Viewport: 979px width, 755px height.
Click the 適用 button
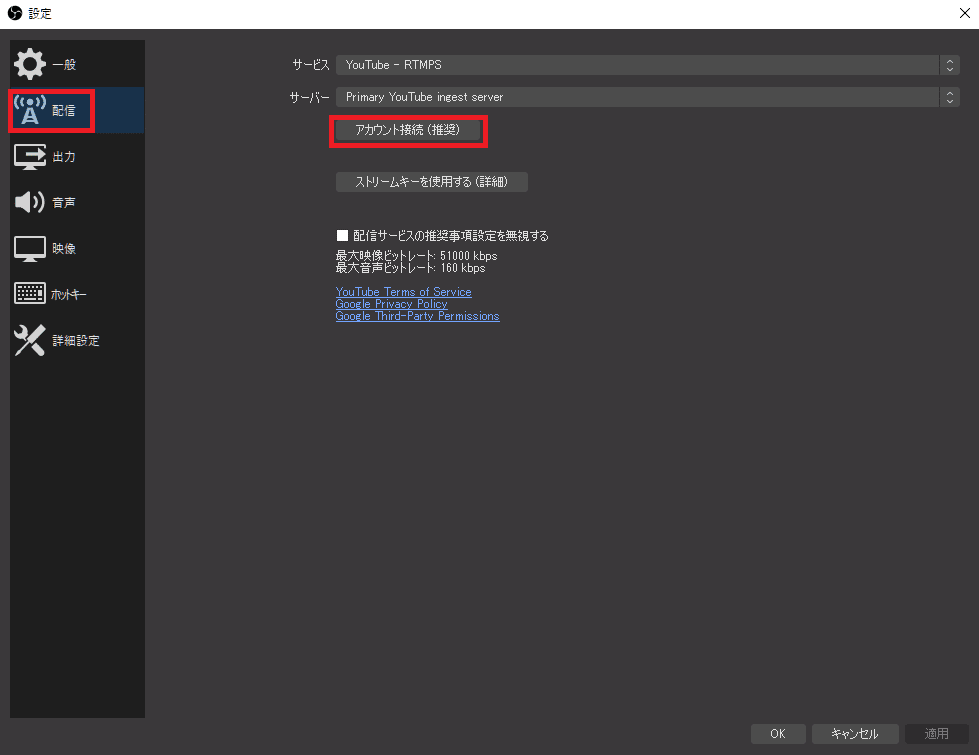(x=937, y=734)
